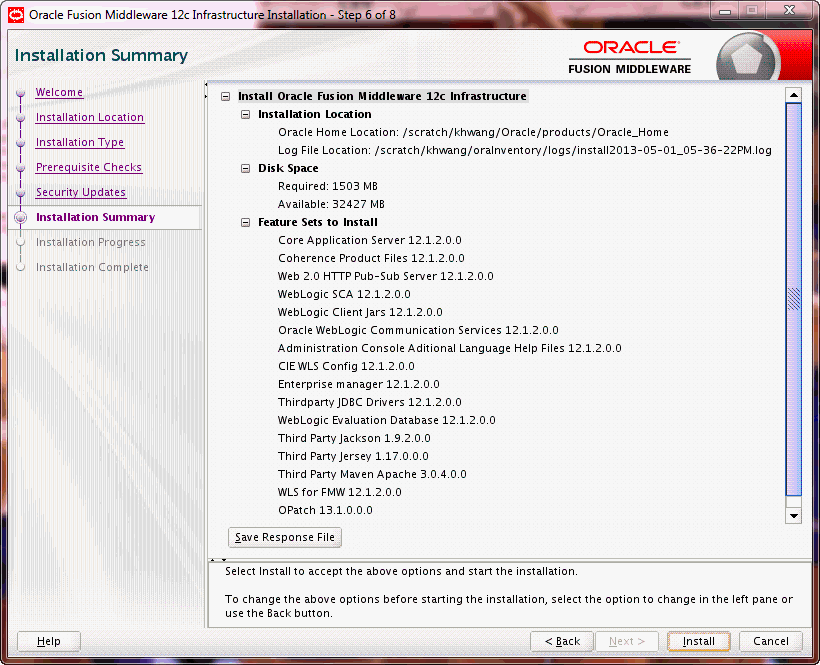Select CIE WLS Config 12.1.2.0.0 row
Image resolution: width=820 pixels, height=665 pixels.
(346, 366)
